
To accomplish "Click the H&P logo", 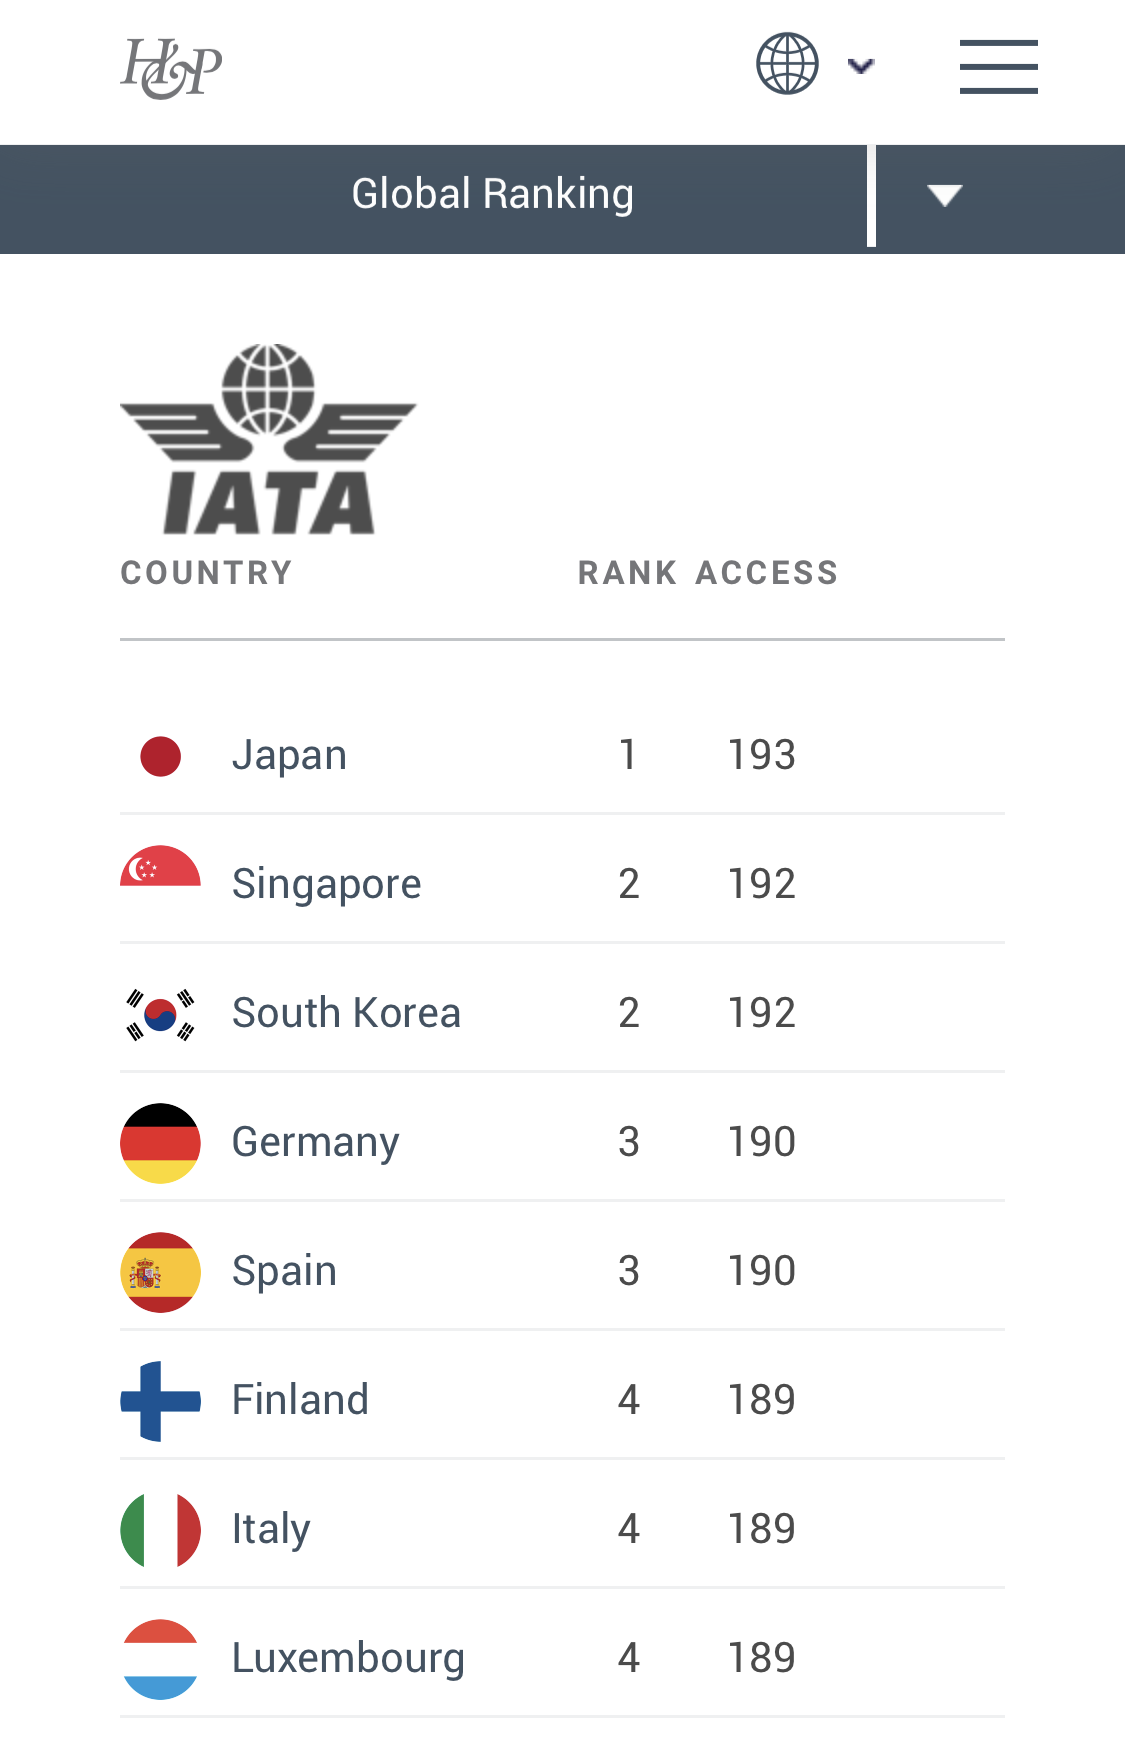I will [171, 68].
